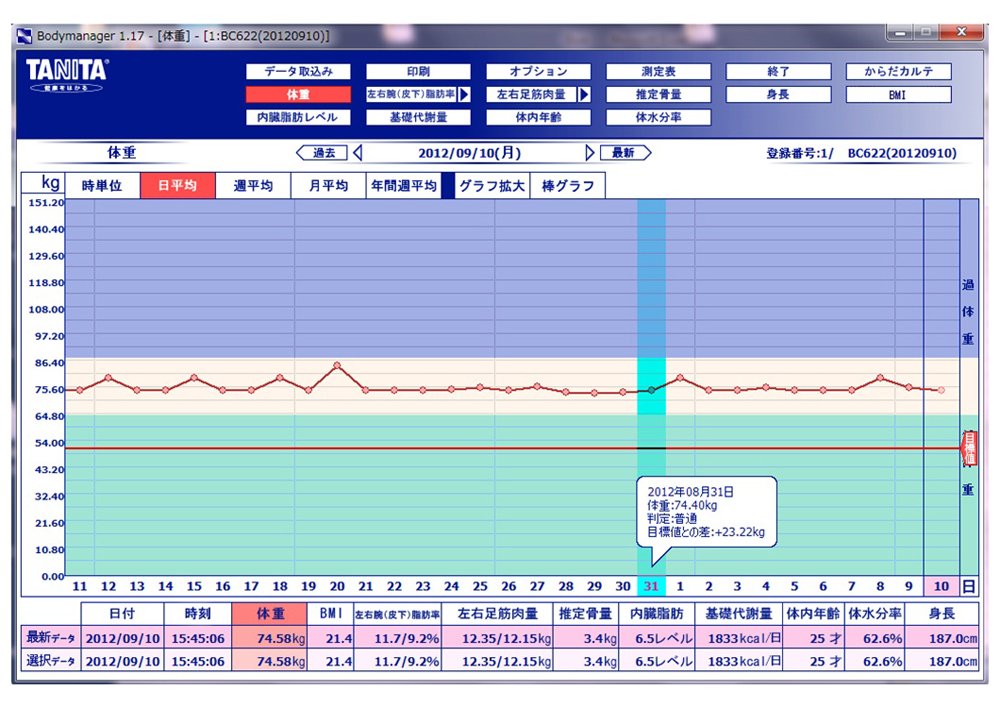The width and height of the screenshot is (1000, 708).
Task: Click the データ取込み import button
Action: 298,72
